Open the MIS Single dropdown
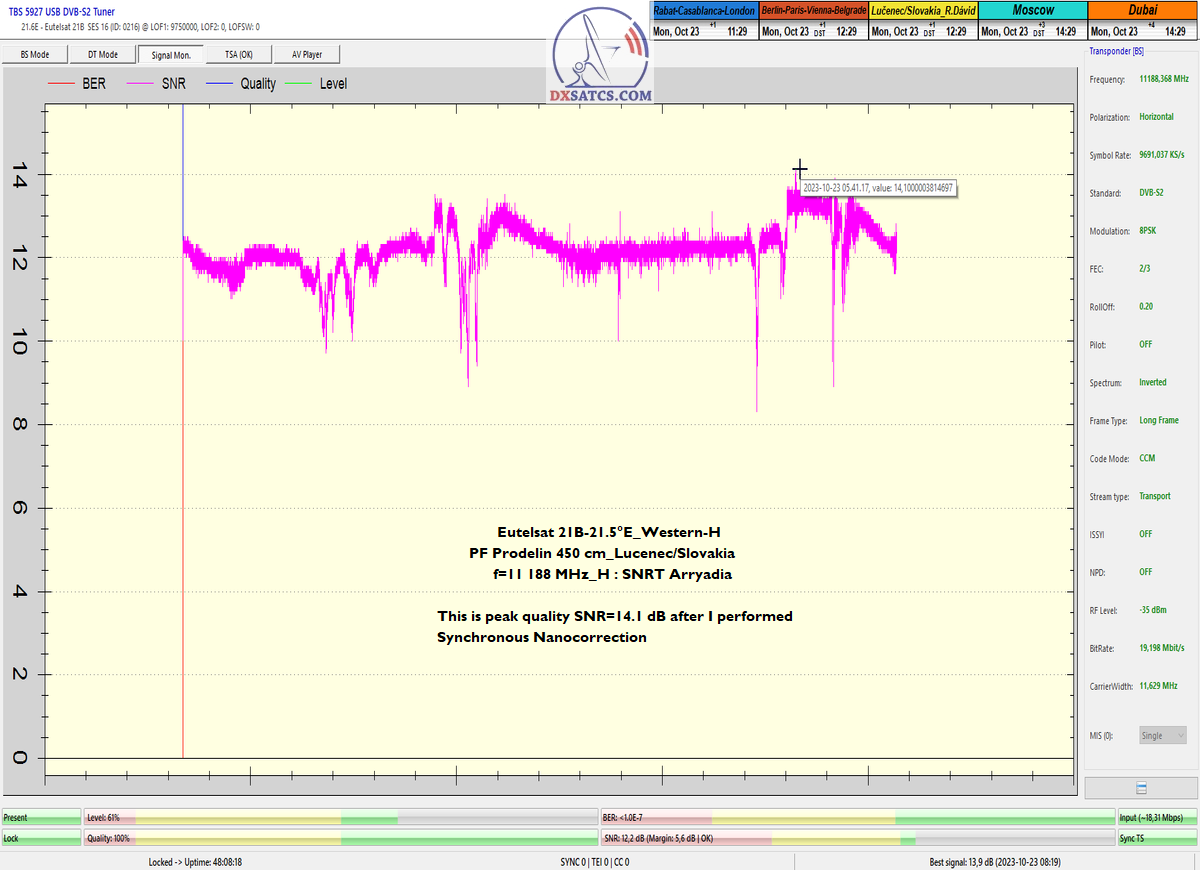The height and width of the screenshot is (870, 1200). point(1163,735)
